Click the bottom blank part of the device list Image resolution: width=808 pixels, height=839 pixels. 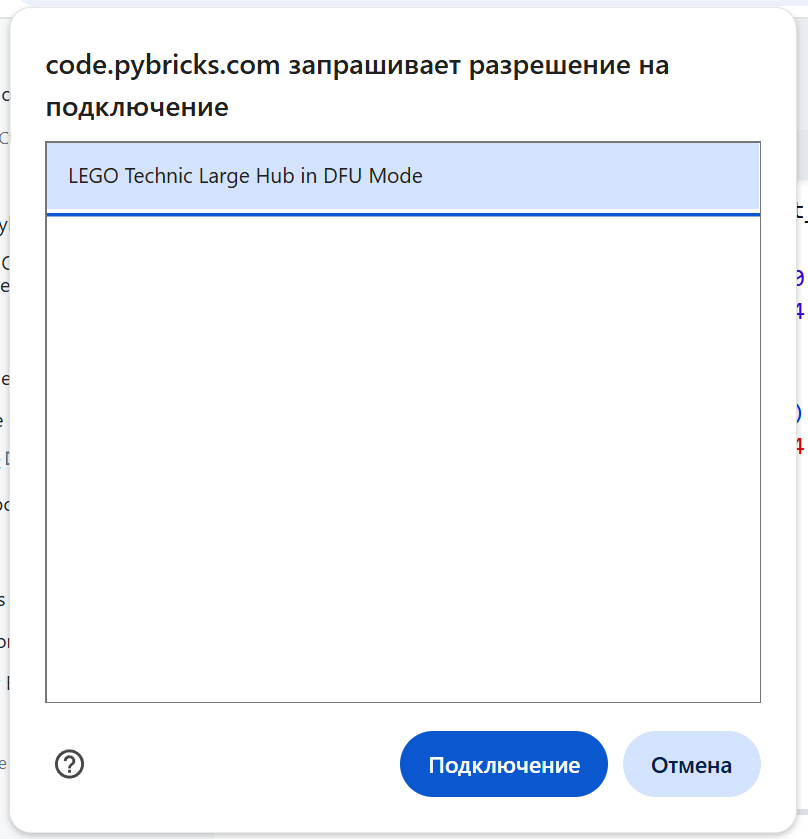pyautogui.click(x=403, y=660)
